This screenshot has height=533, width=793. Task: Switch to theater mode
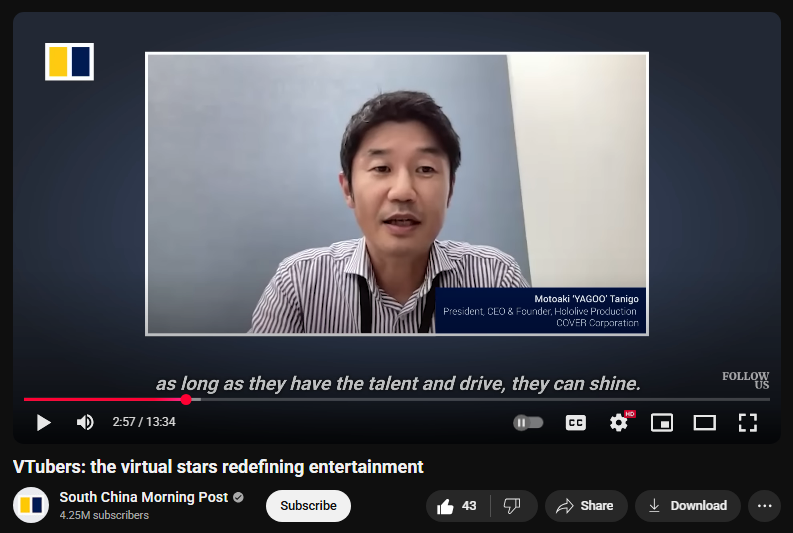[705, 423]
